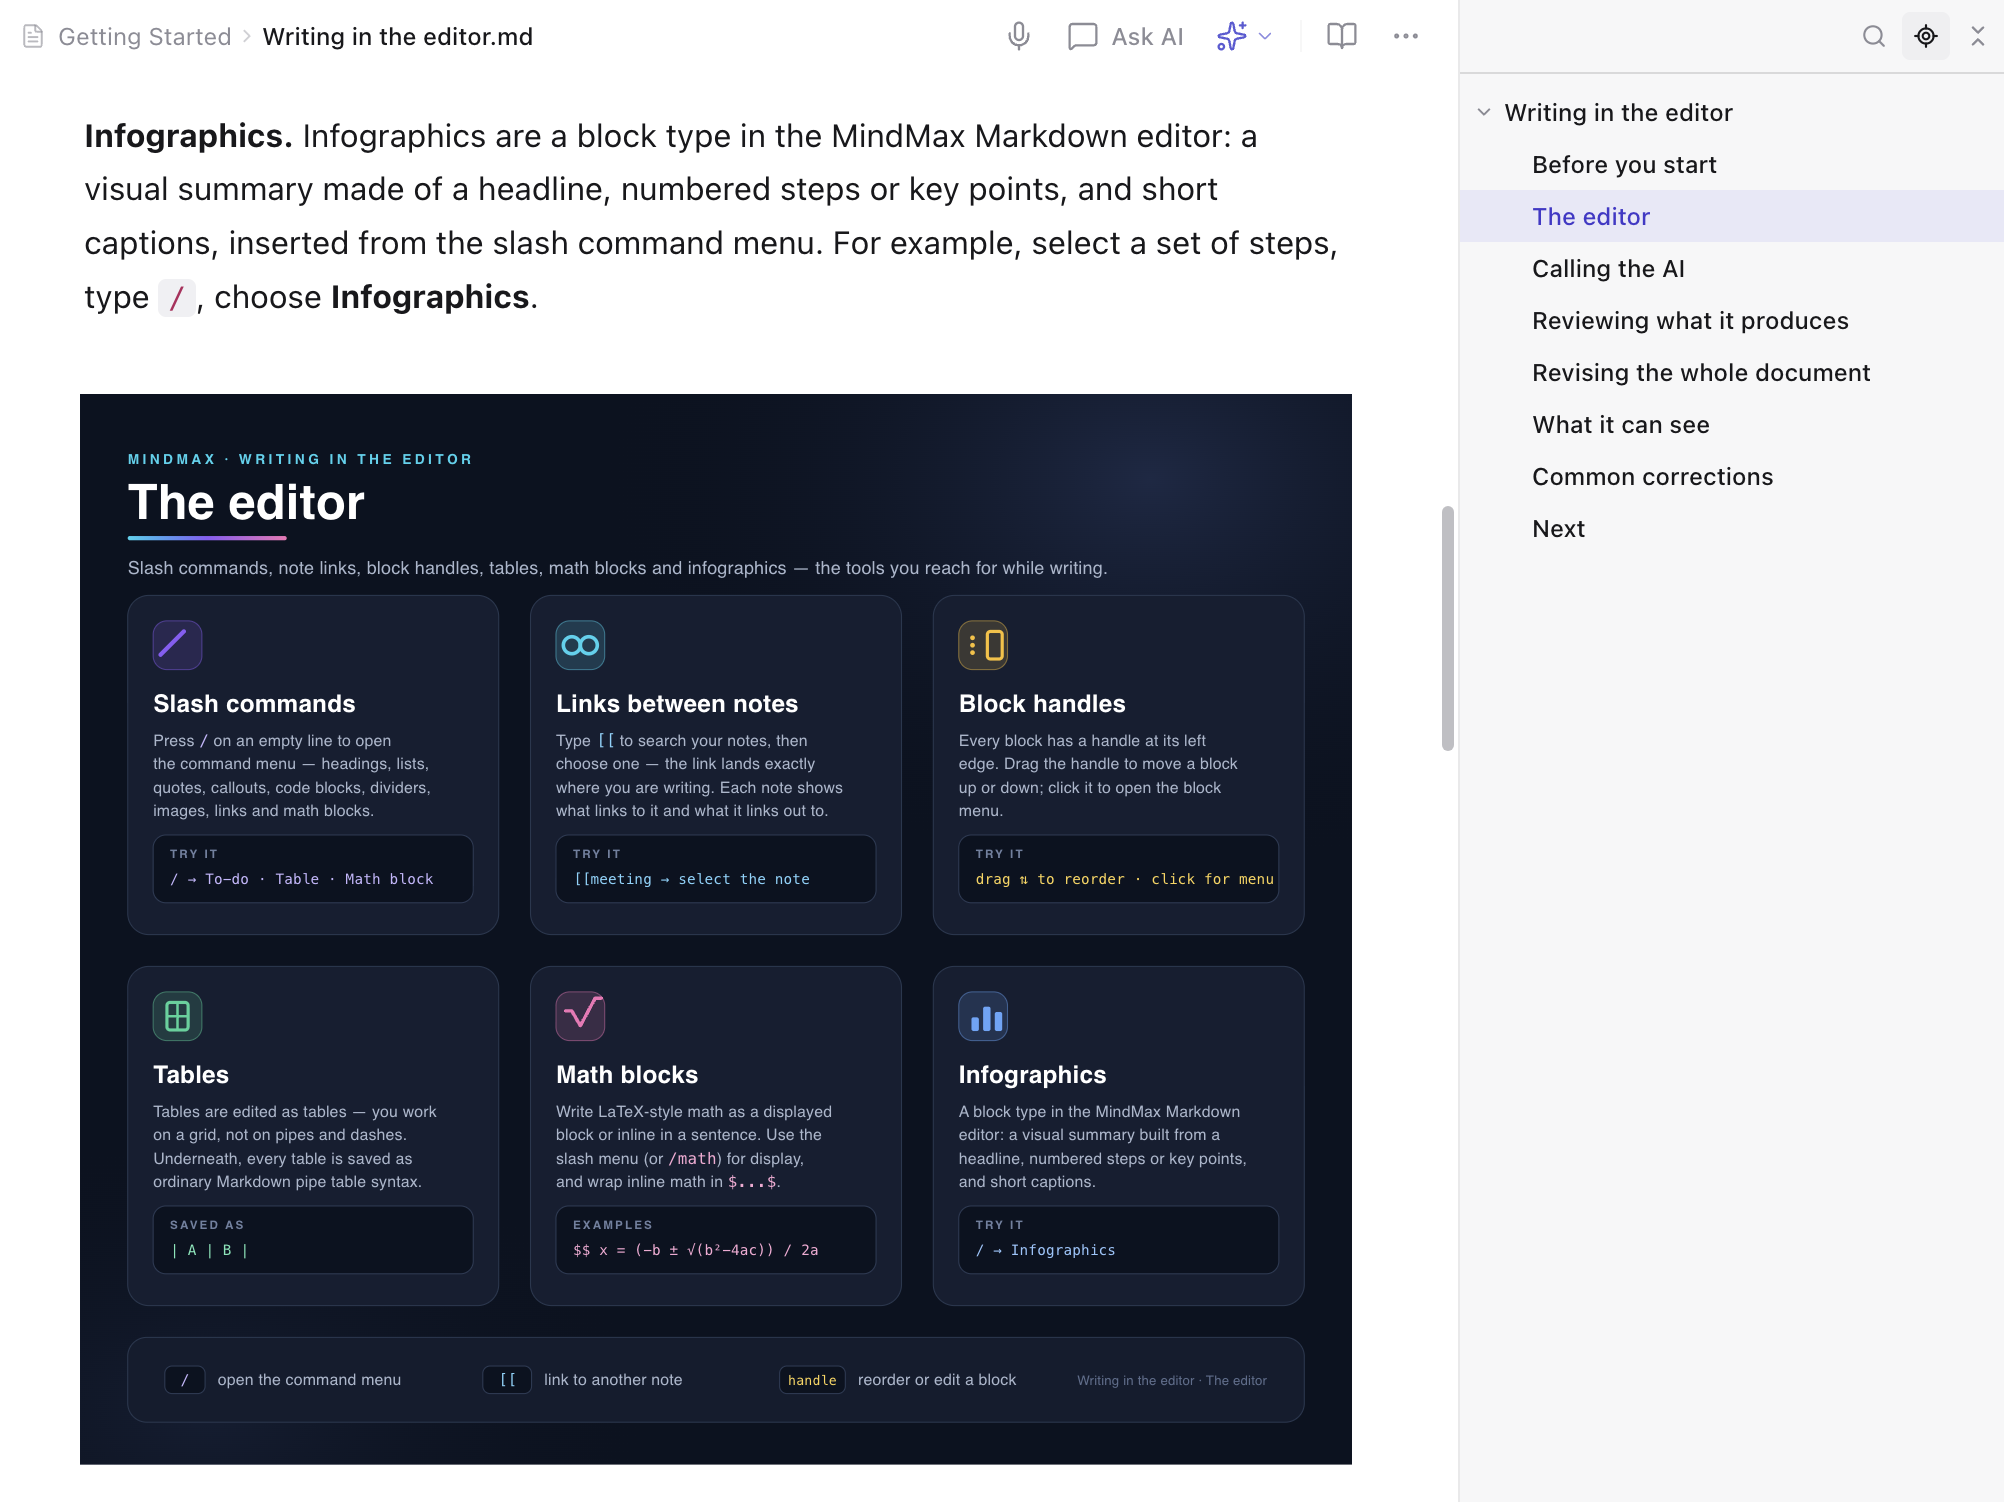Click 'Writing in the editor.md' breadcrumb

pos(397,37)
